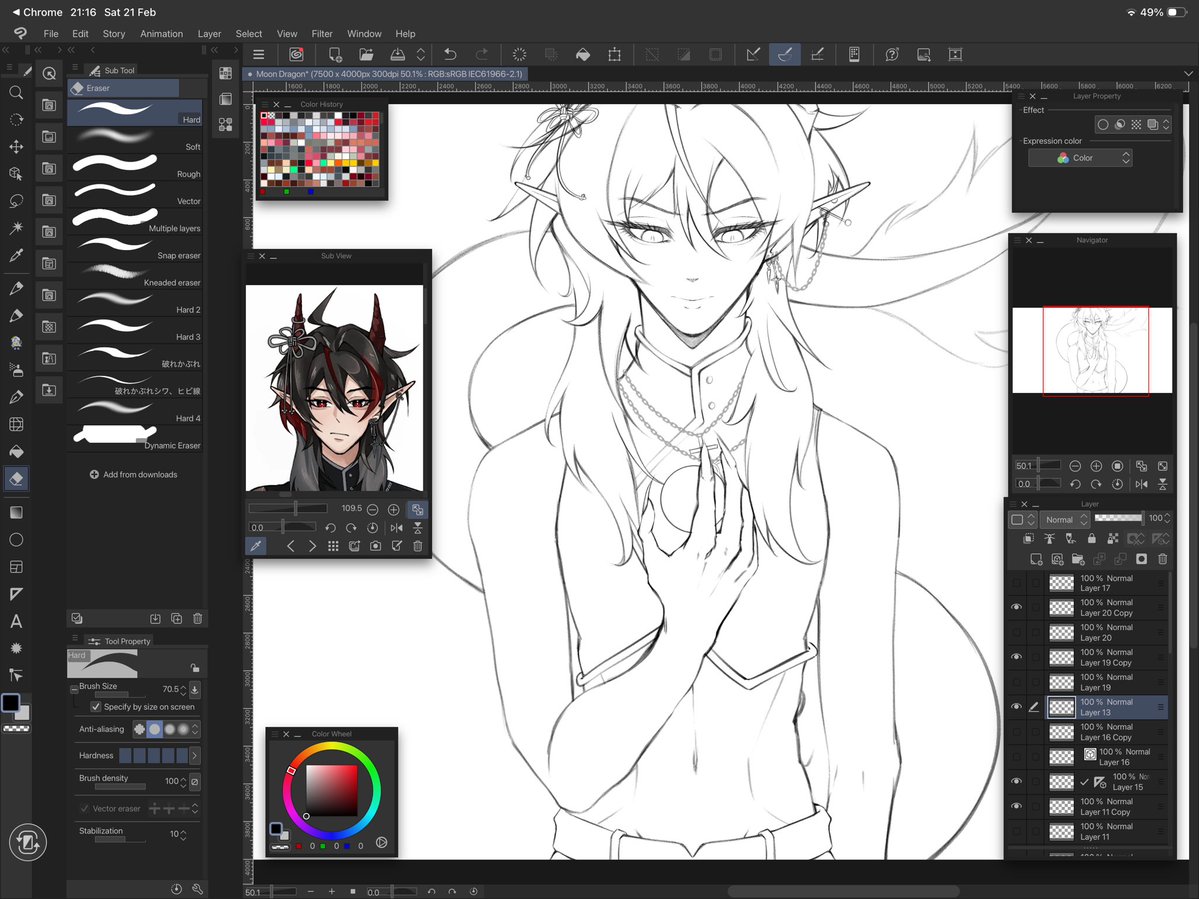Click the lock layer icon in Layer panel

(1091, 539)
